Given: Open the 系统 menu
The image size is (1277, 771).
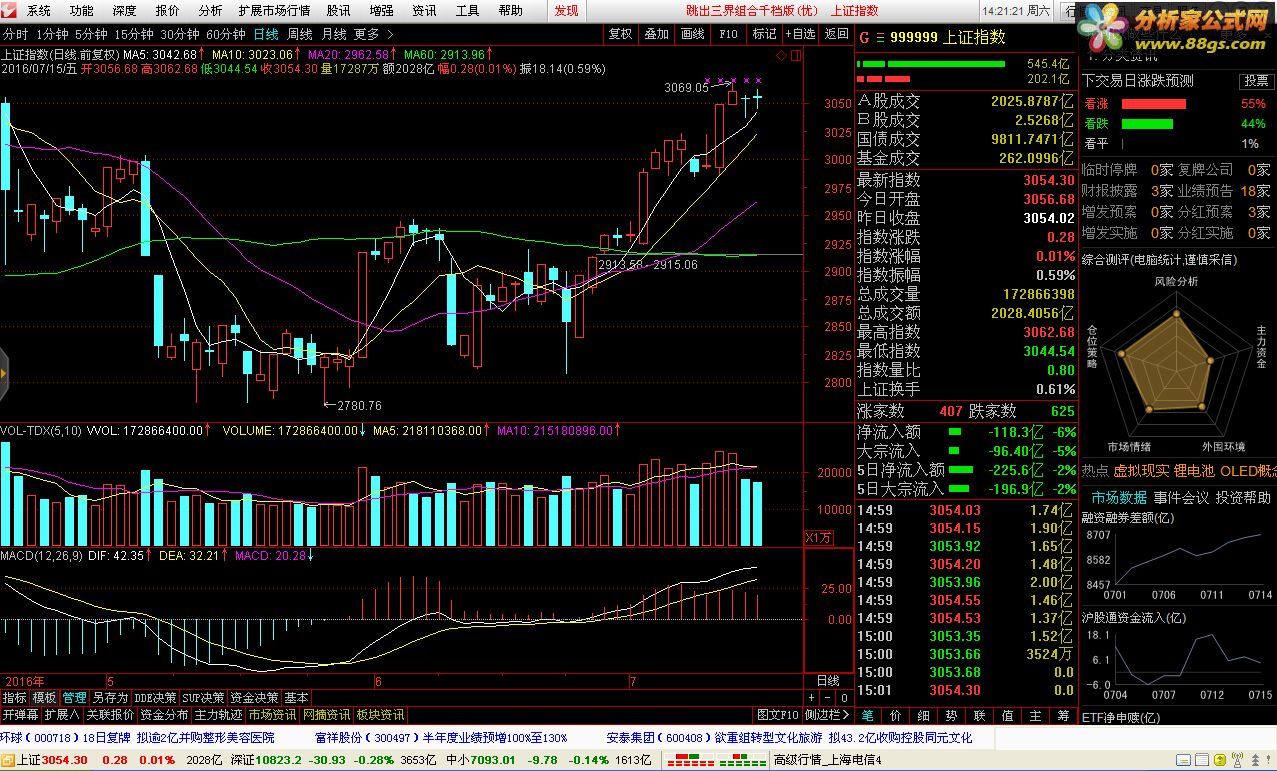Looking at the screenshot, I should 38,10.
